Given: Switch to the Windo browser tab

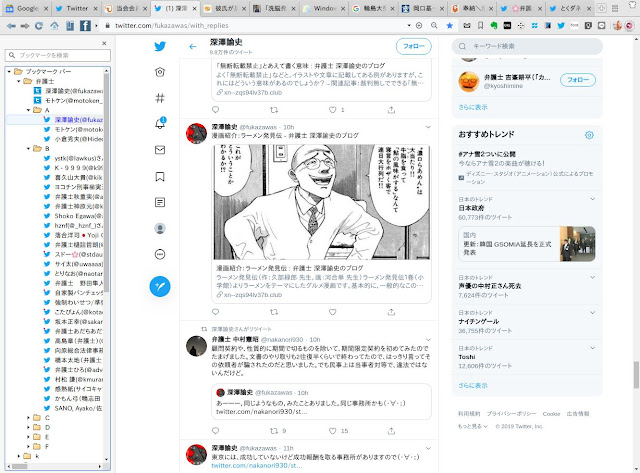Looking at the screenshot, I should click(x=323, y=8).
